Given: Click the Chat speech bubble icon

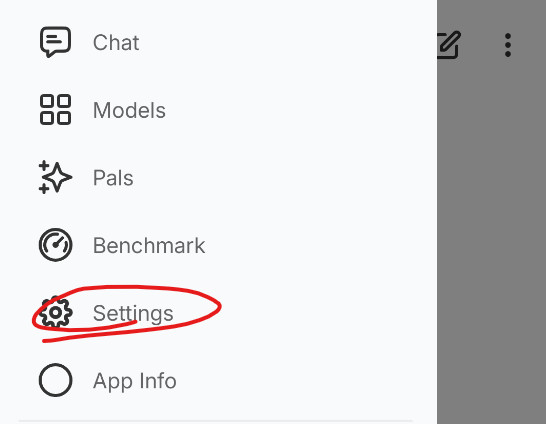Looking at the screenshot, I should [55, 42].
